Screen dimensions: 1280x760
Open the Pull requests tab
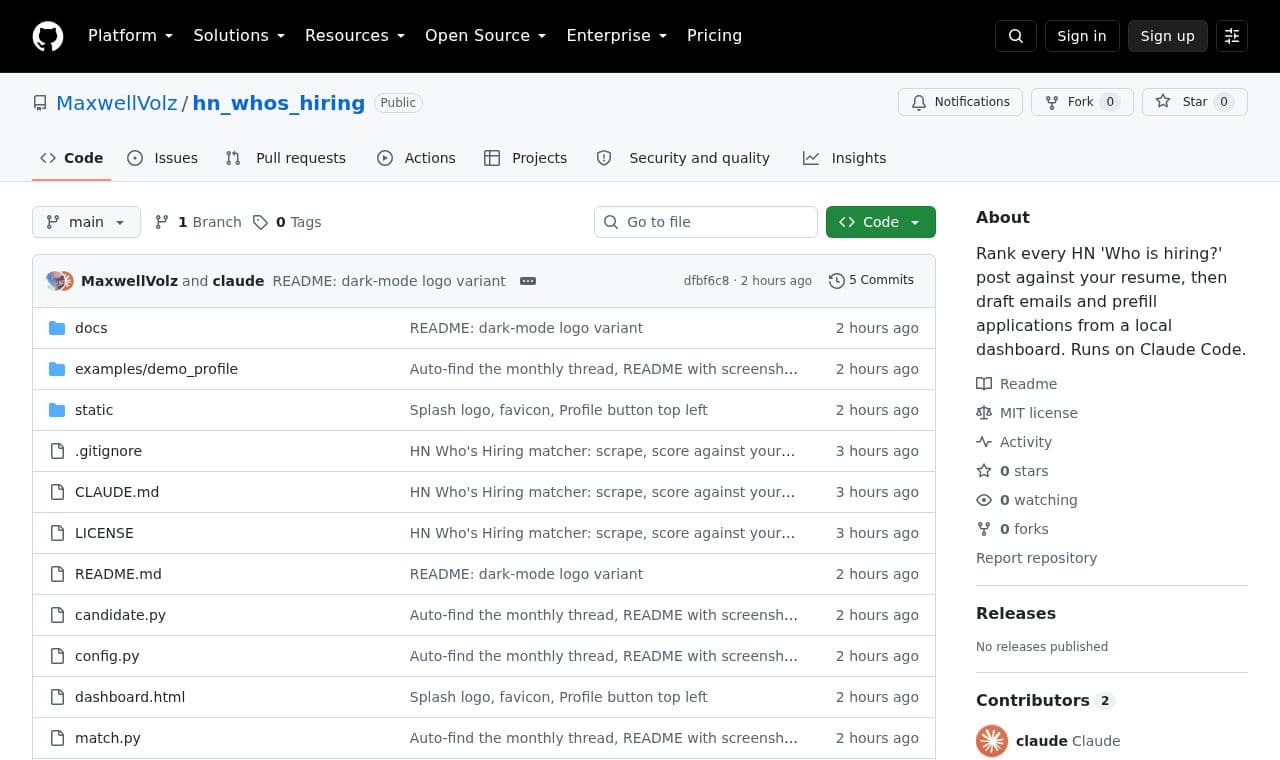(286, 158)
